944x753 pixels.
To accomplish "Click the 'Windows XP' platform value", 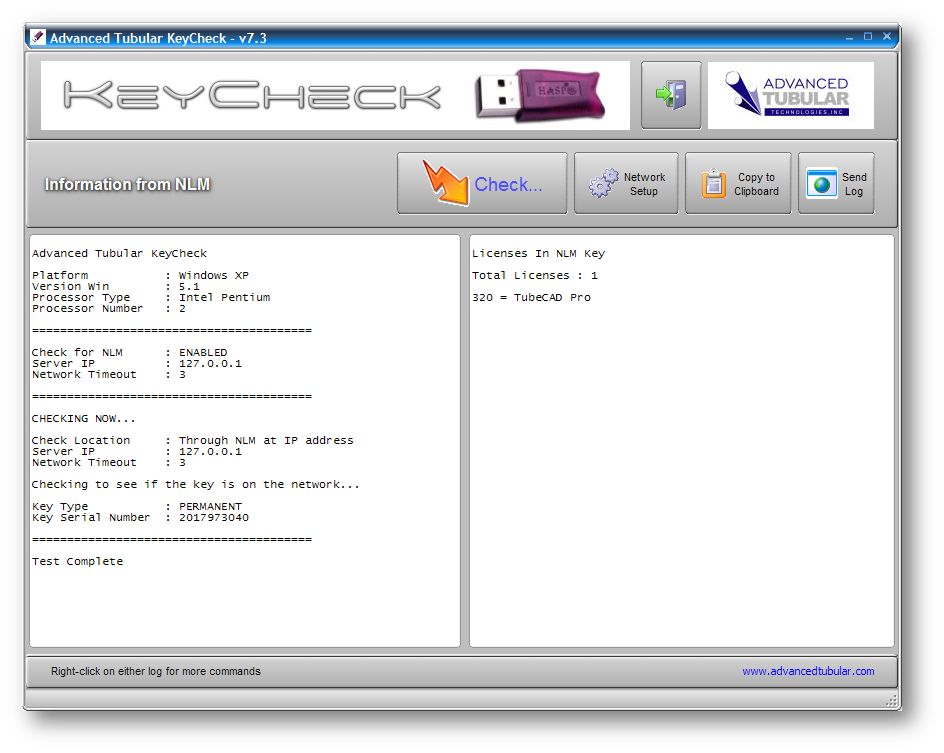I will coord(214,275).
